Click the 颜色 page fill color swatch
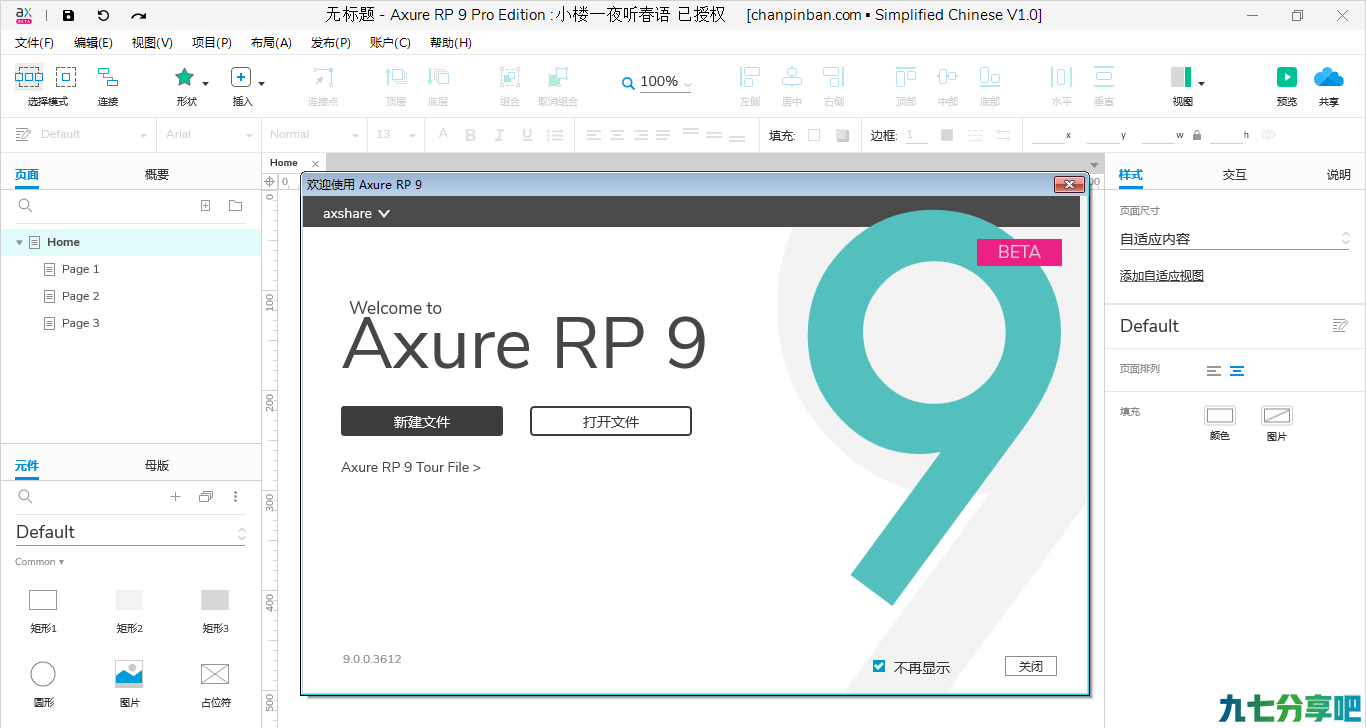This screenshot has height=728, width=1366. pos(1220,415)
